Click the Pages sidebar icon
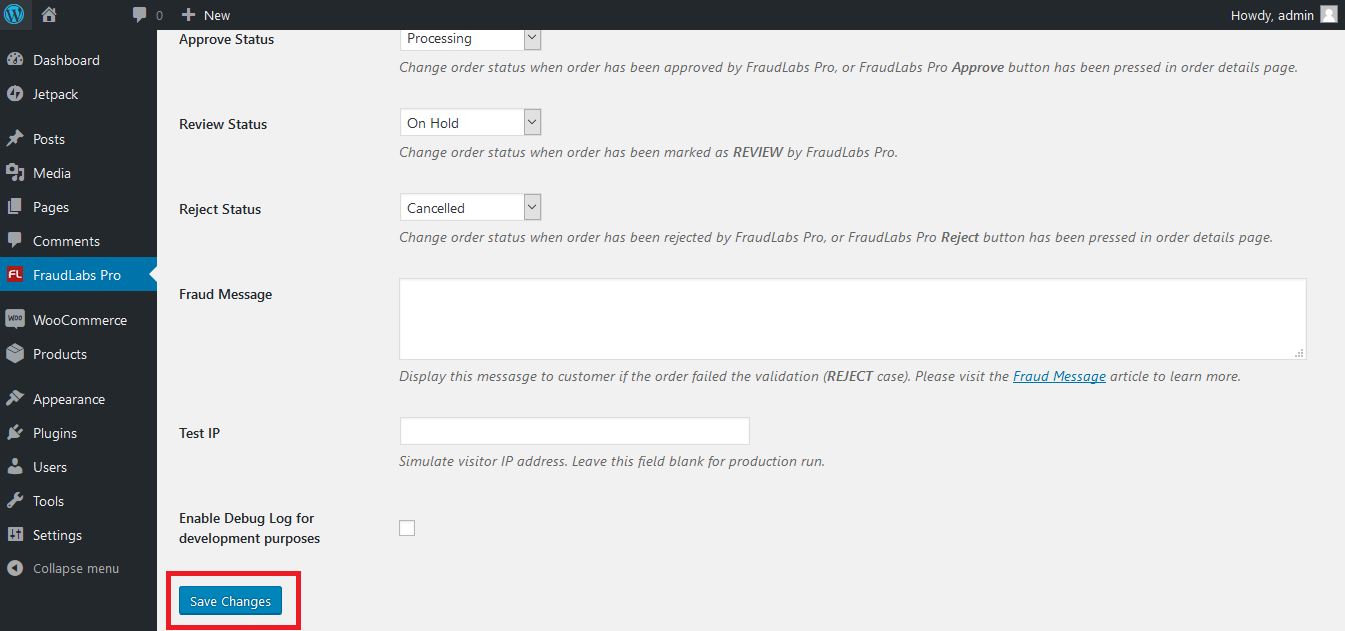Viewport: 1345px width, 631px height. (15, 207)
